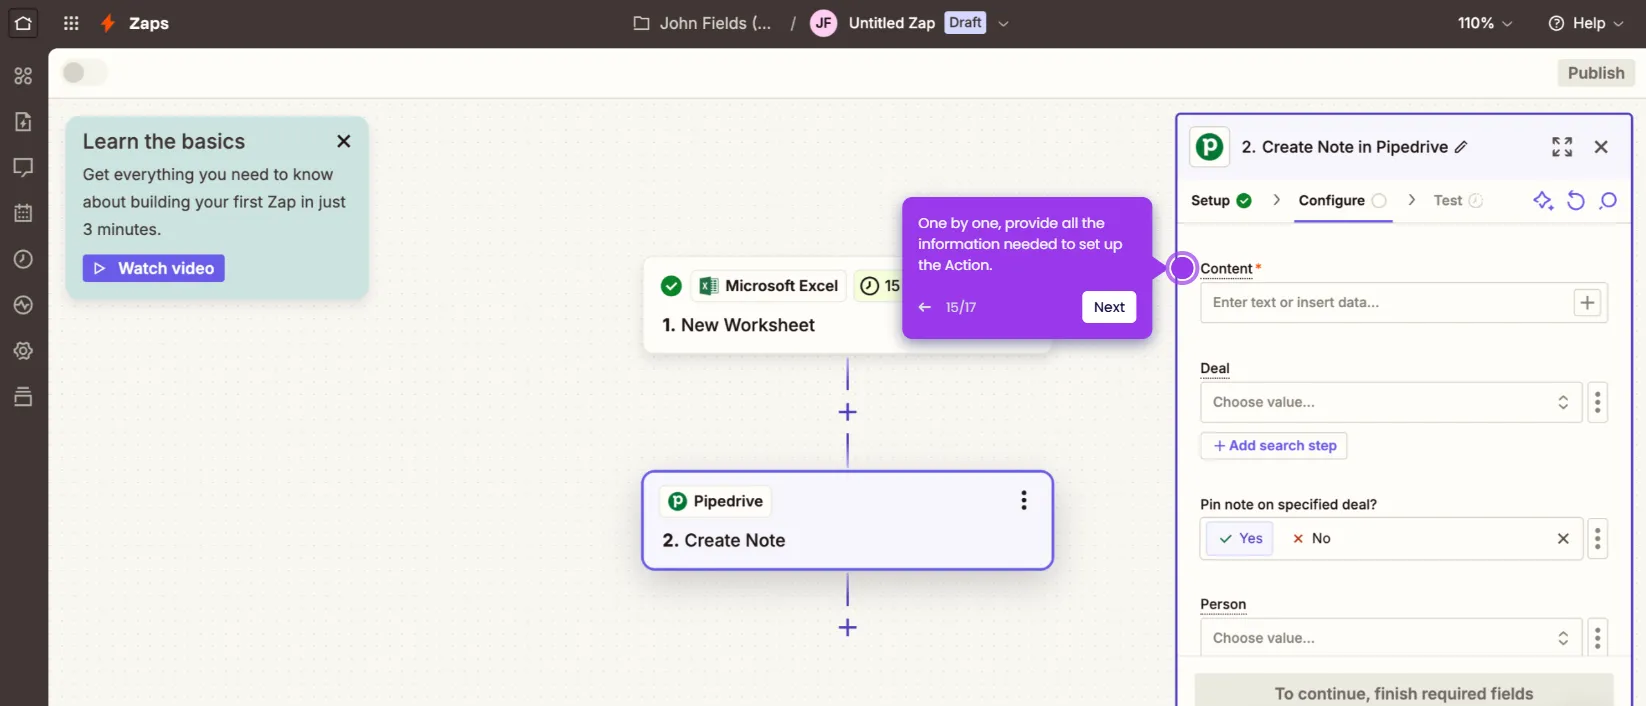1646x706 pixels.
Task: Add a step below Create Note
Action: (847, 628)
